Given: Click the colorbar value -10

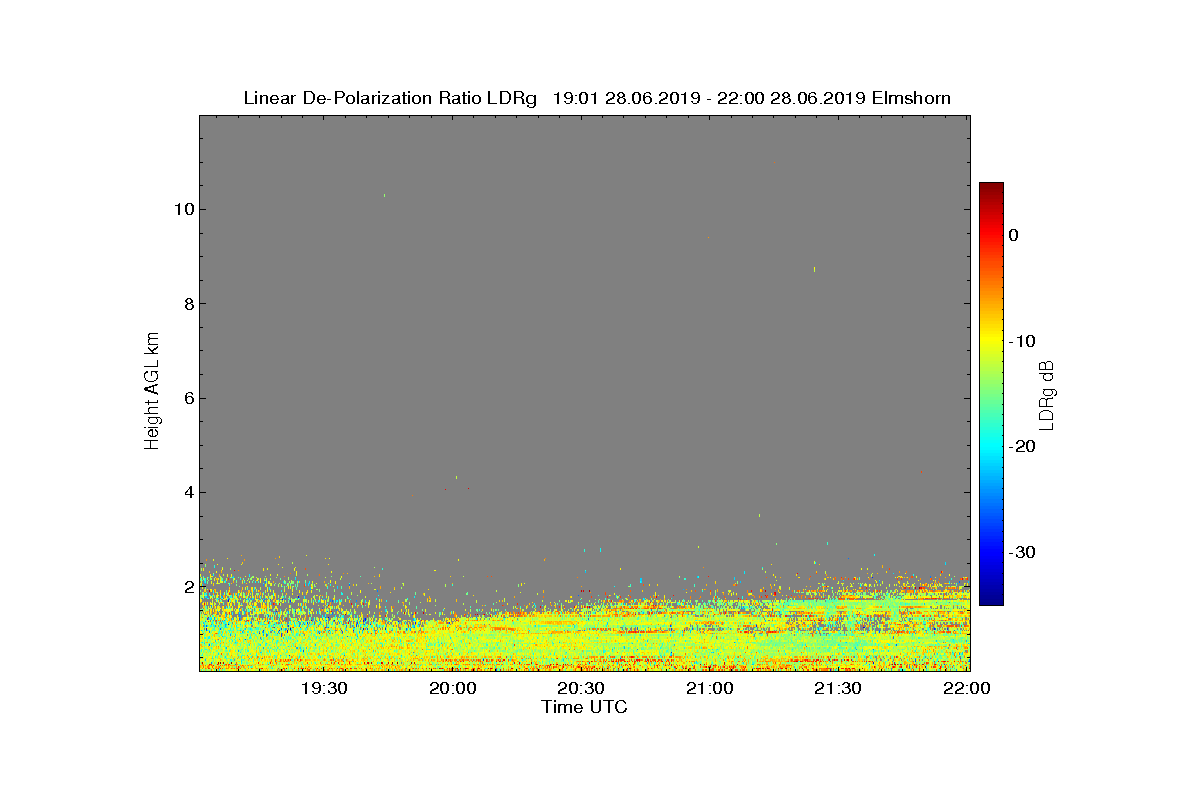Looking at the screenshot, I should pos(1021,341).
